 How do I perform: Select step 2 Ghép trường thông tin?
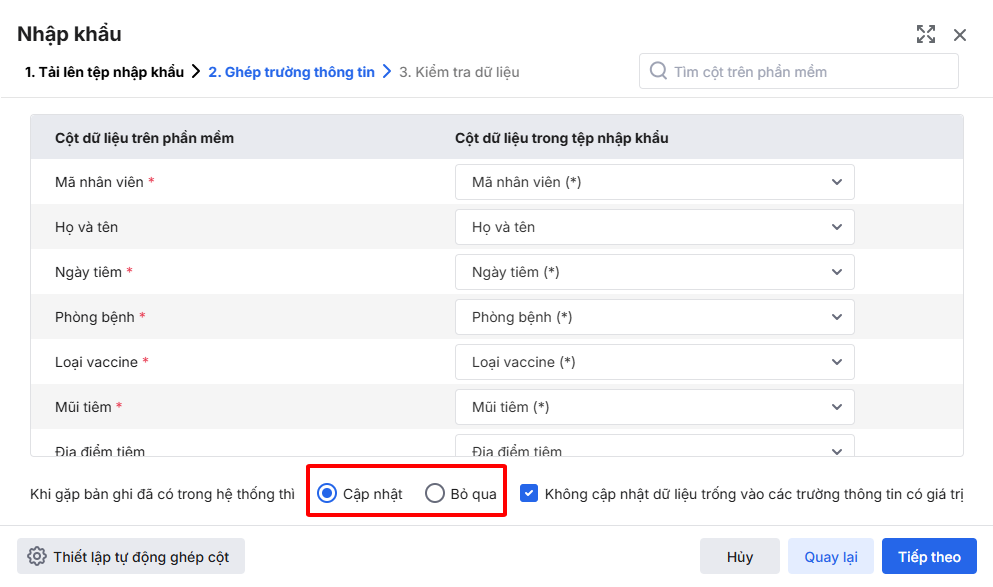pos(291,72)
